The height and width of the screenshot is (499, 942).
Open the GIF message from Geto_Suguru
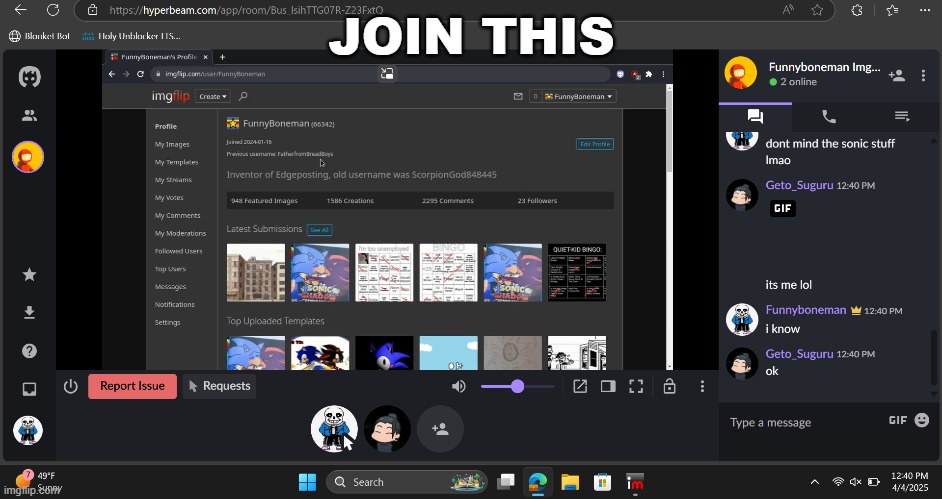[782, 208]
